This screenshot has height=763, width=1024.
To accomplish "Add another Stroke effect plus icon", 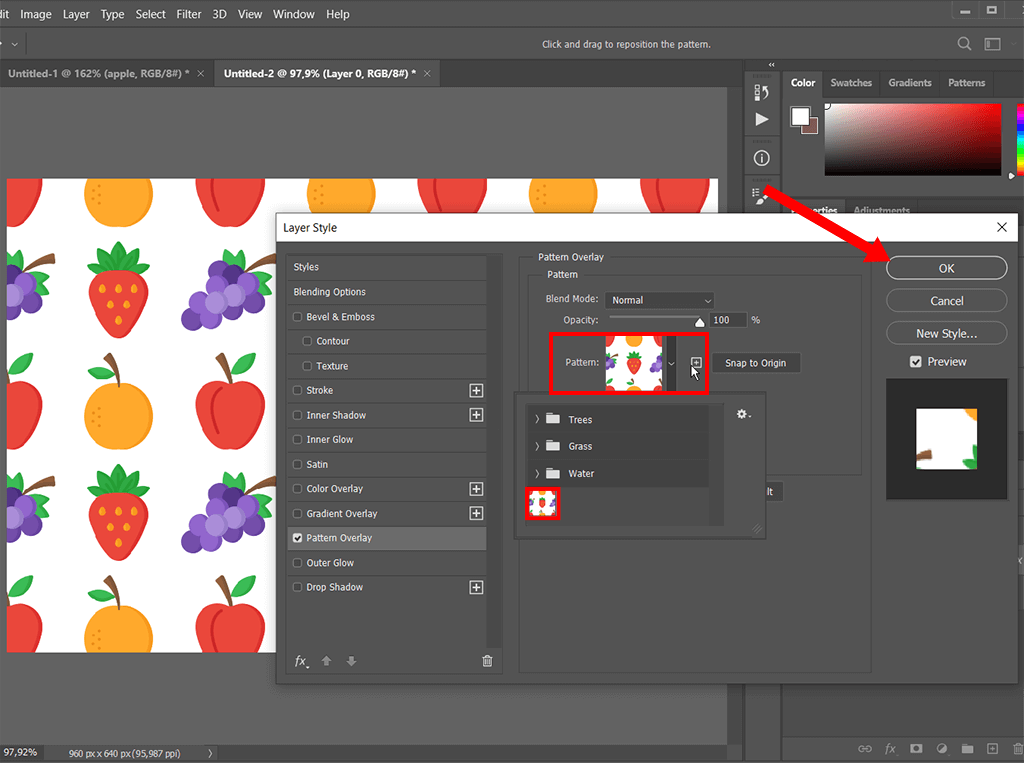I will pyautogui.click(x=476, y=391).
